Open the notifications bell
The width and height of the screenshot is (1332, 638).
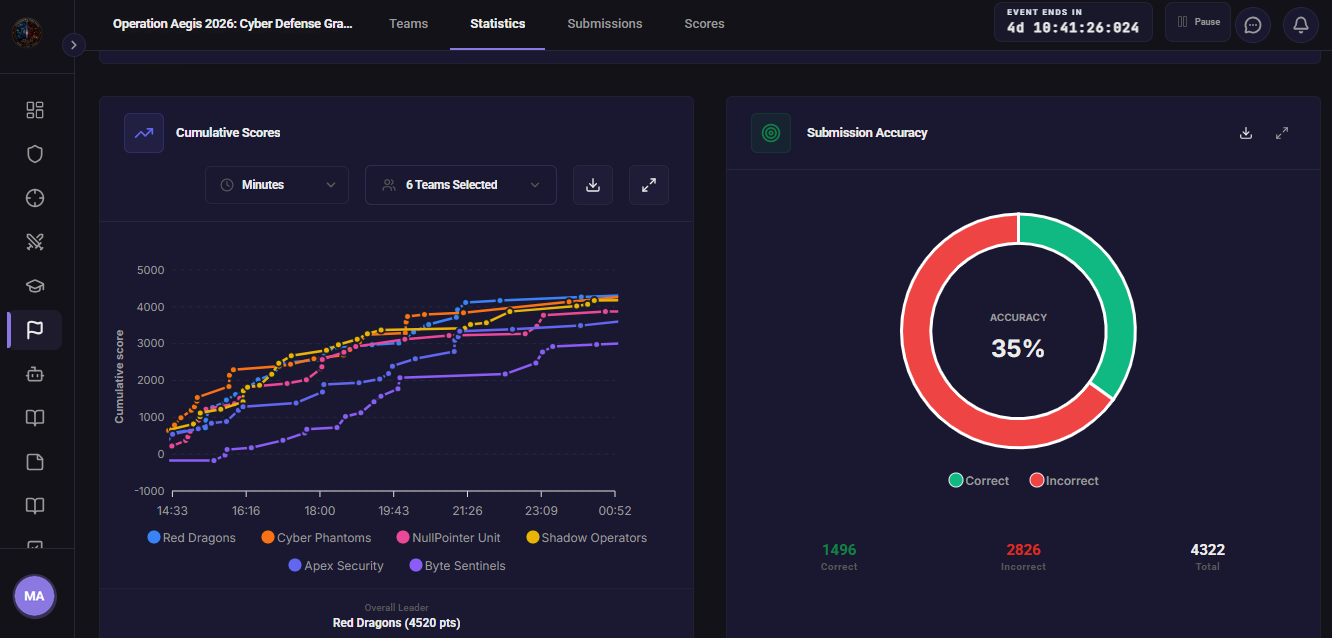pyautogui.click(x=1301, y=25)
